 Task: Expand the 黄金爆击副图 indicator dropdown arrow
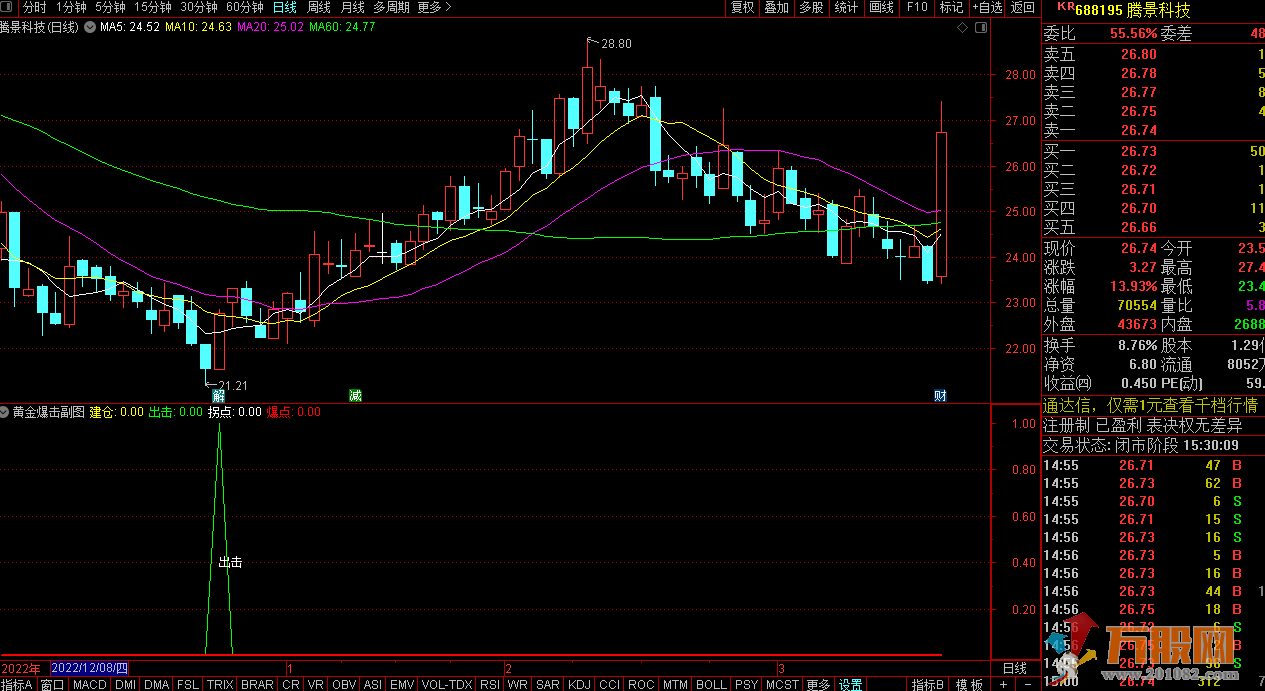[6, 412]
